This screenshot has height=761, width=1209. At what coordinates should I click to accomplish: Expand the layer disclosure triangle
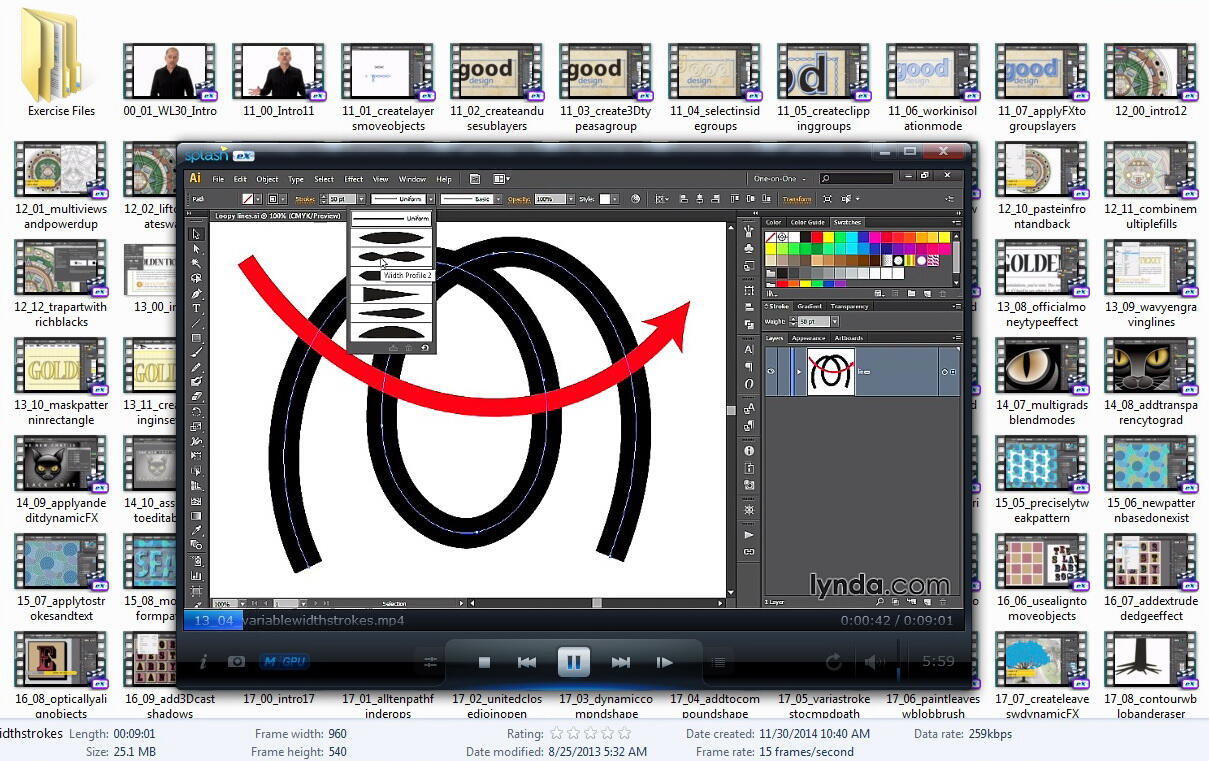tap(799, 372)
